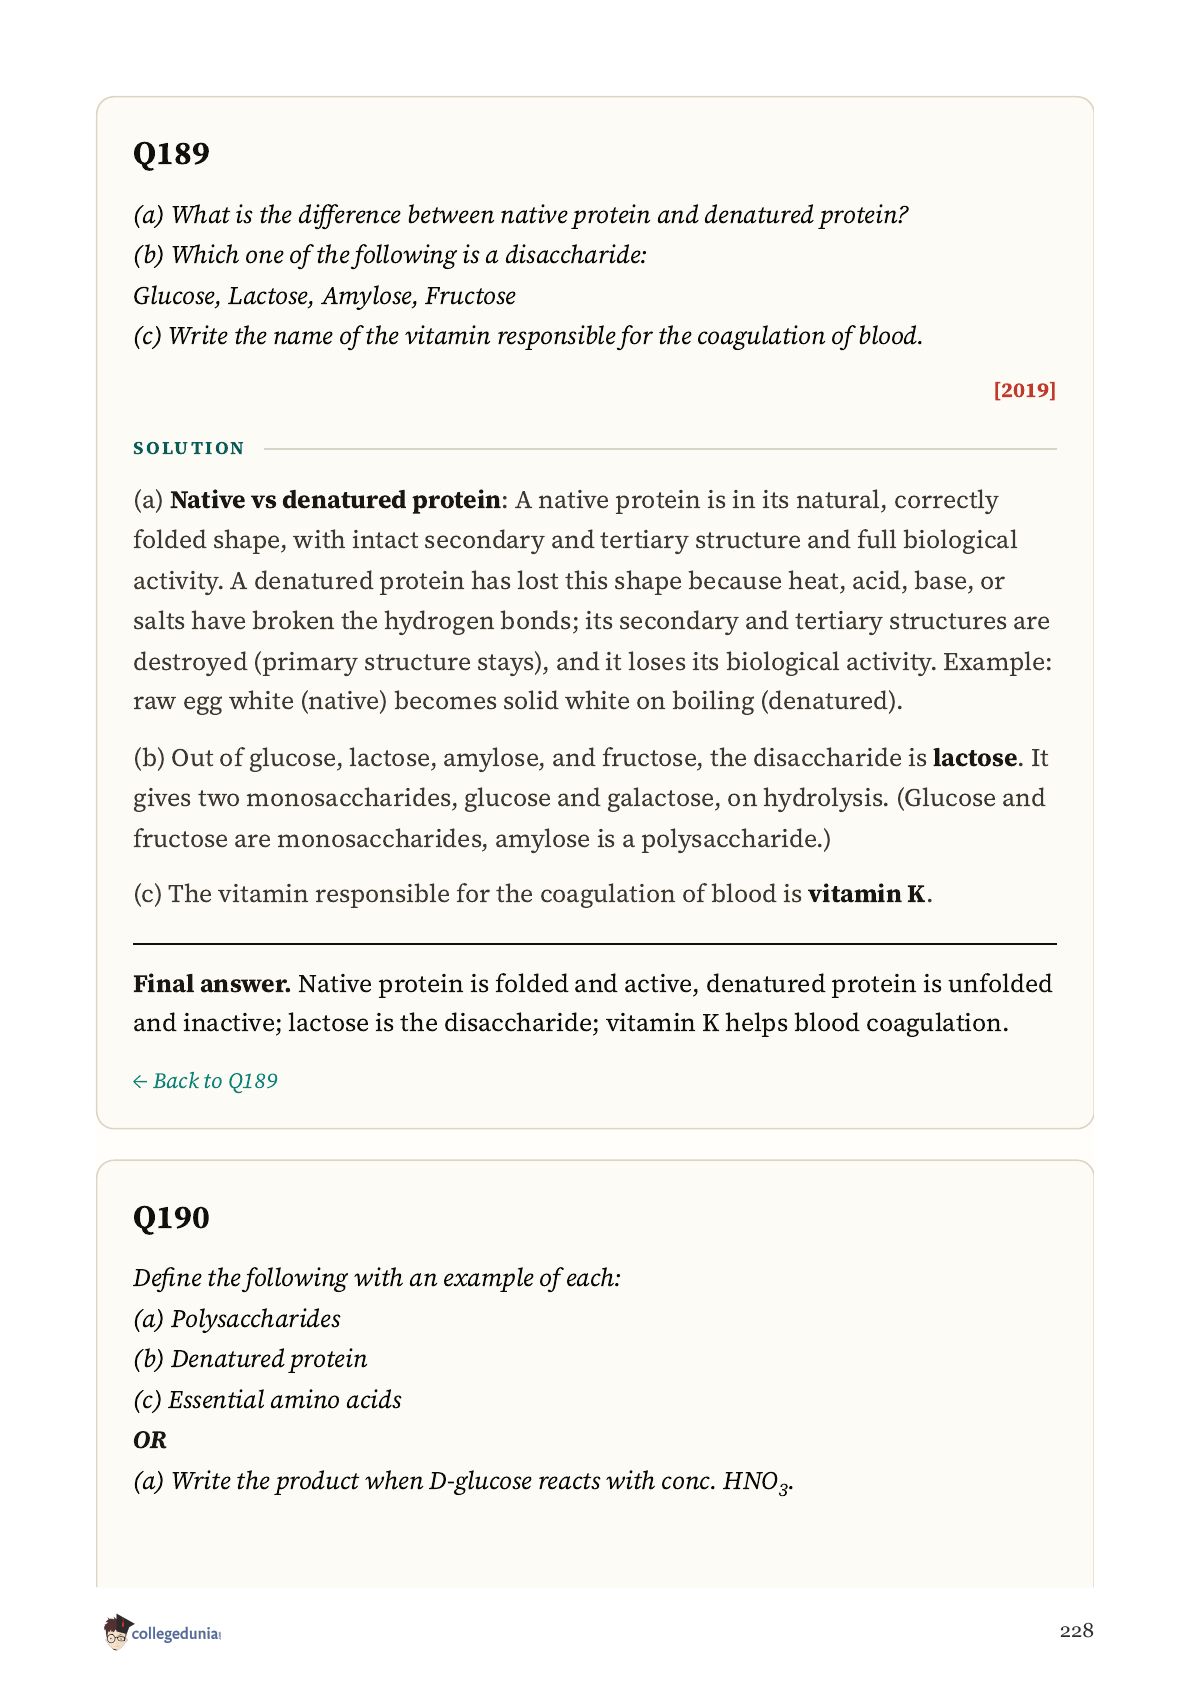Click the bold text vitamin K
Screen dimensions: 1190x1684
point(867,894)
